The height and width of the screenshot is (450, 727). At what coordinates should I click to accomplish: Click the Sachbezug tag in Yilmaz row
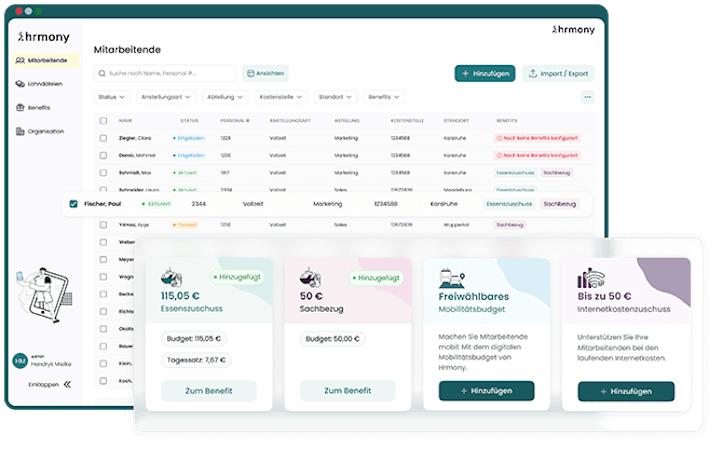point(510,225)
